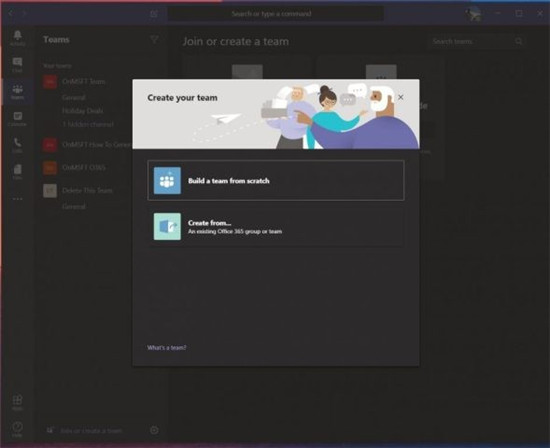Screen dimensions: 550x448
Task: Open the Holiday Deals channel
Action: coord(82,111)
